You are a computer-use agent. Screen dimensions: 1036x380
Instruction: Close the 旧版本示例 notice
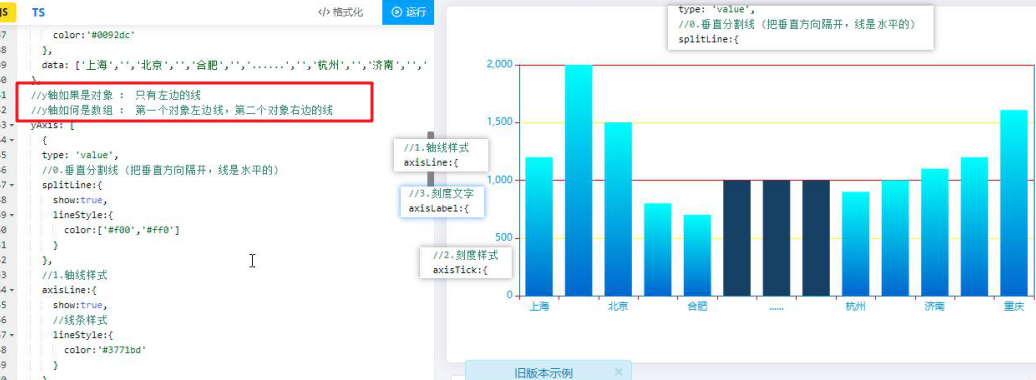click(x=618, y=372)
